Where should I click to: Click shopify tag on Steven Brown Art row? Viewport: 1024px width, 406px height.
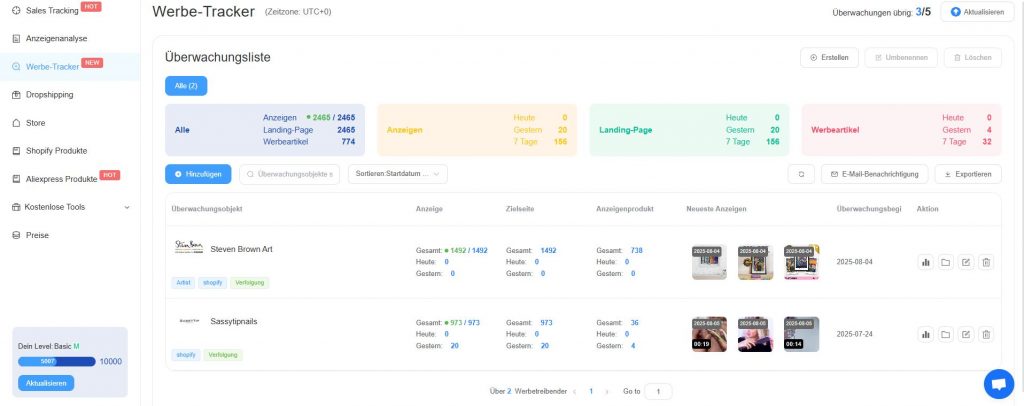[x=212, y=283]
